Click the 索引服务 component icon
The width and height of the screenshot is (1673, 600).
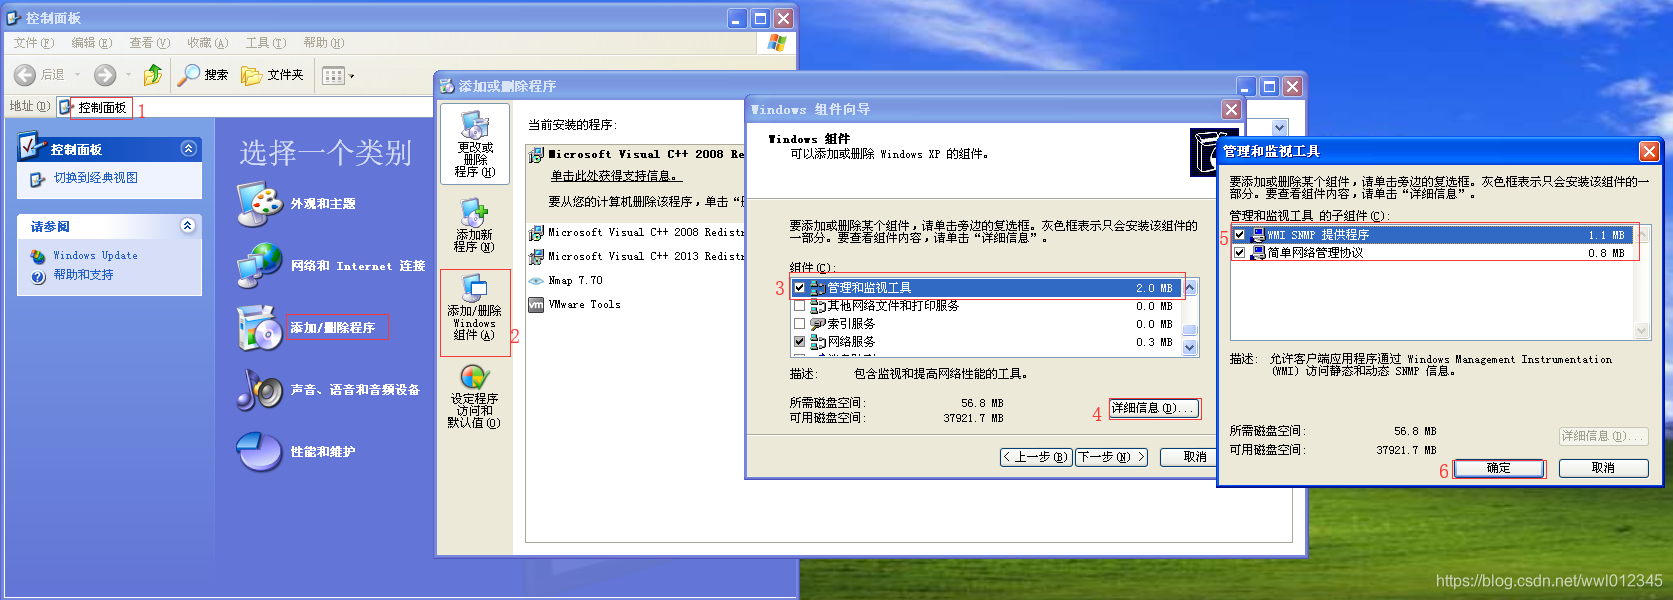[817, 324]
